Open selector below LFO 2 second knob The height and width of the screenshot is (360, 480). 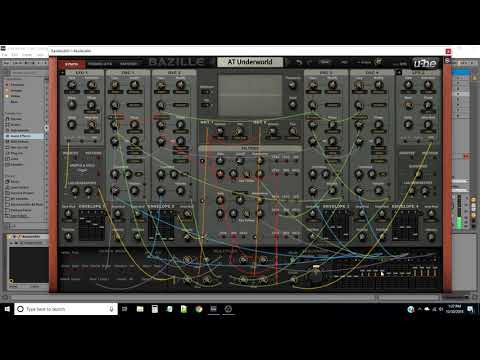coord(428,92)
